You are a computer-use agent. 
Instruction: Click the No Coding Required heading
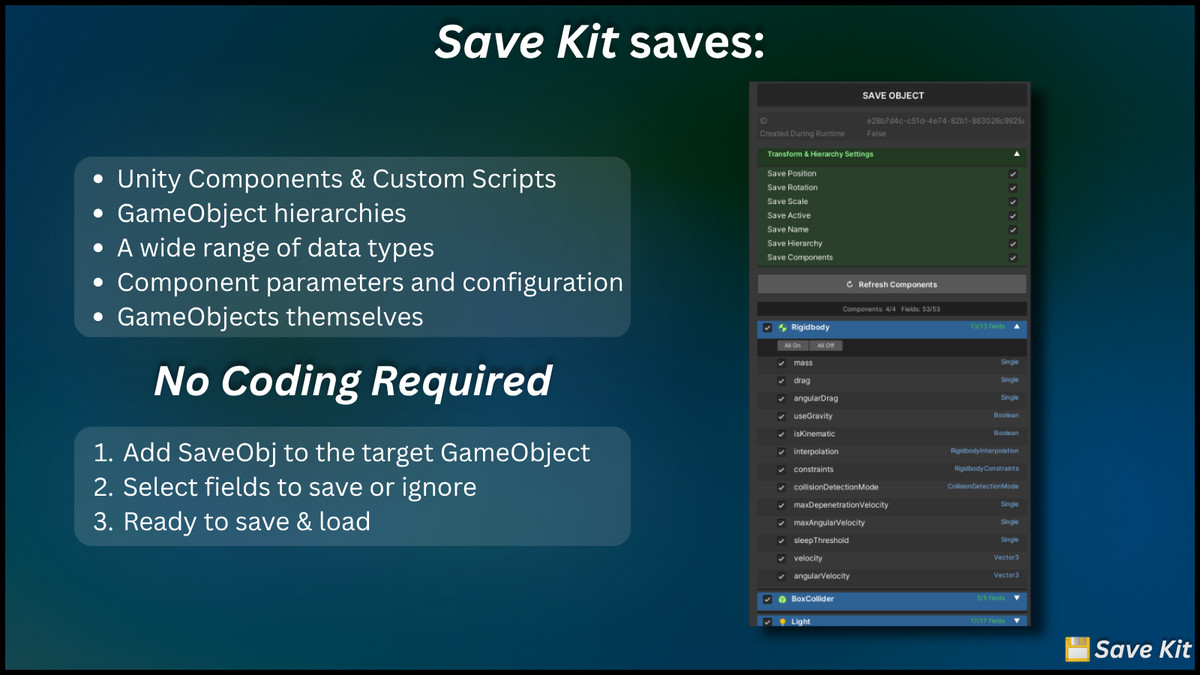pos(352,381)
